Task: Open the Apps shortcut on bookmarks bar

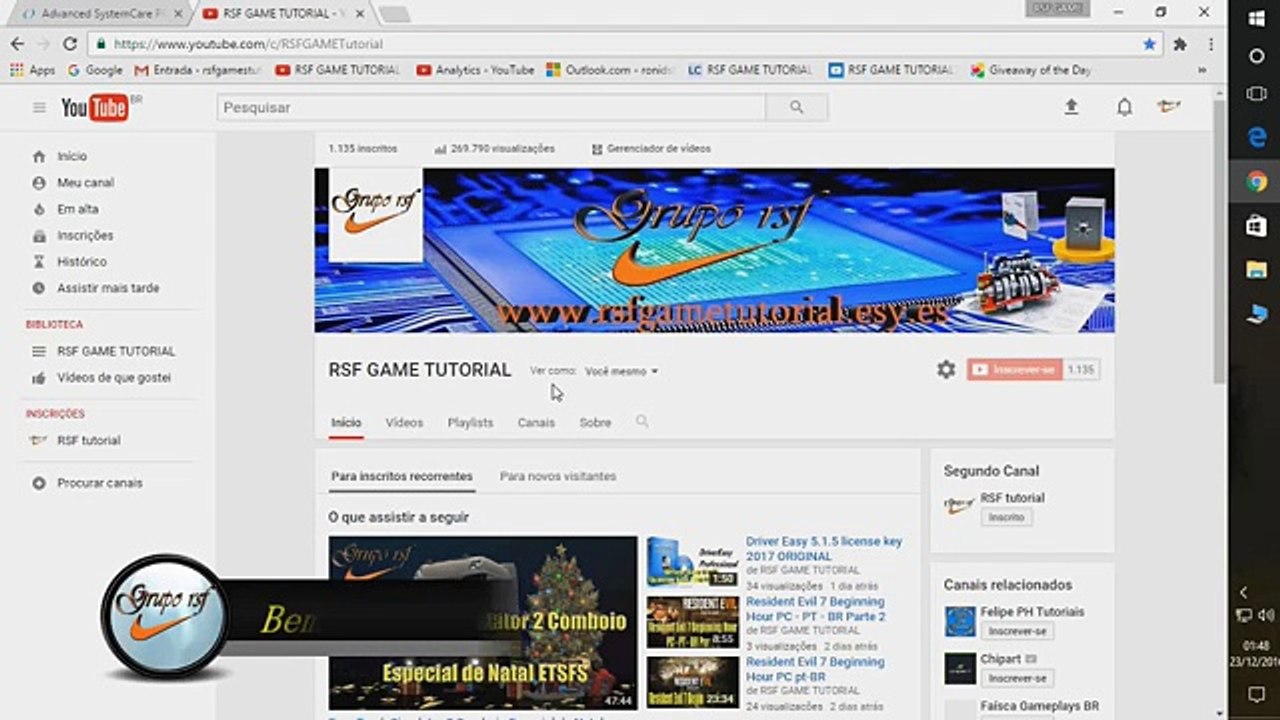Action: (33, 70)
